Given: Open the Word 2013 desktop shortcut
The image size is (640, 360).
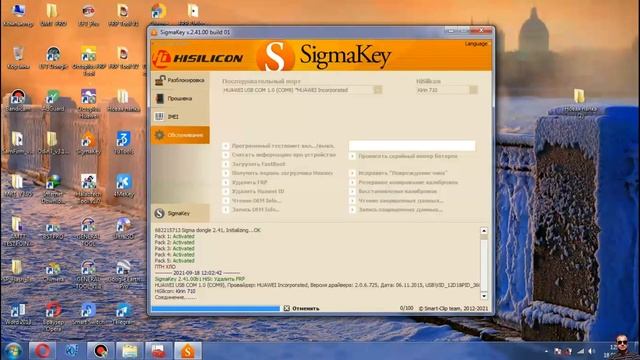Looking at the screenshot, I should click(x=18, y=314).
